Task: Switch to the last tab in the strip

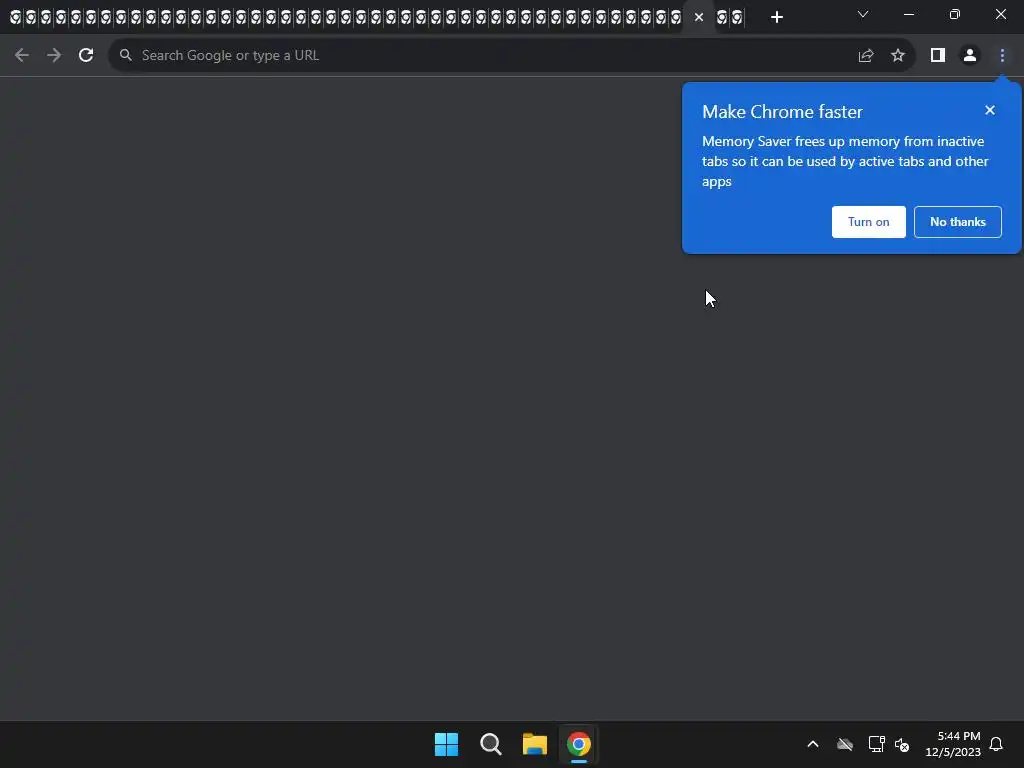Action: 737,18
